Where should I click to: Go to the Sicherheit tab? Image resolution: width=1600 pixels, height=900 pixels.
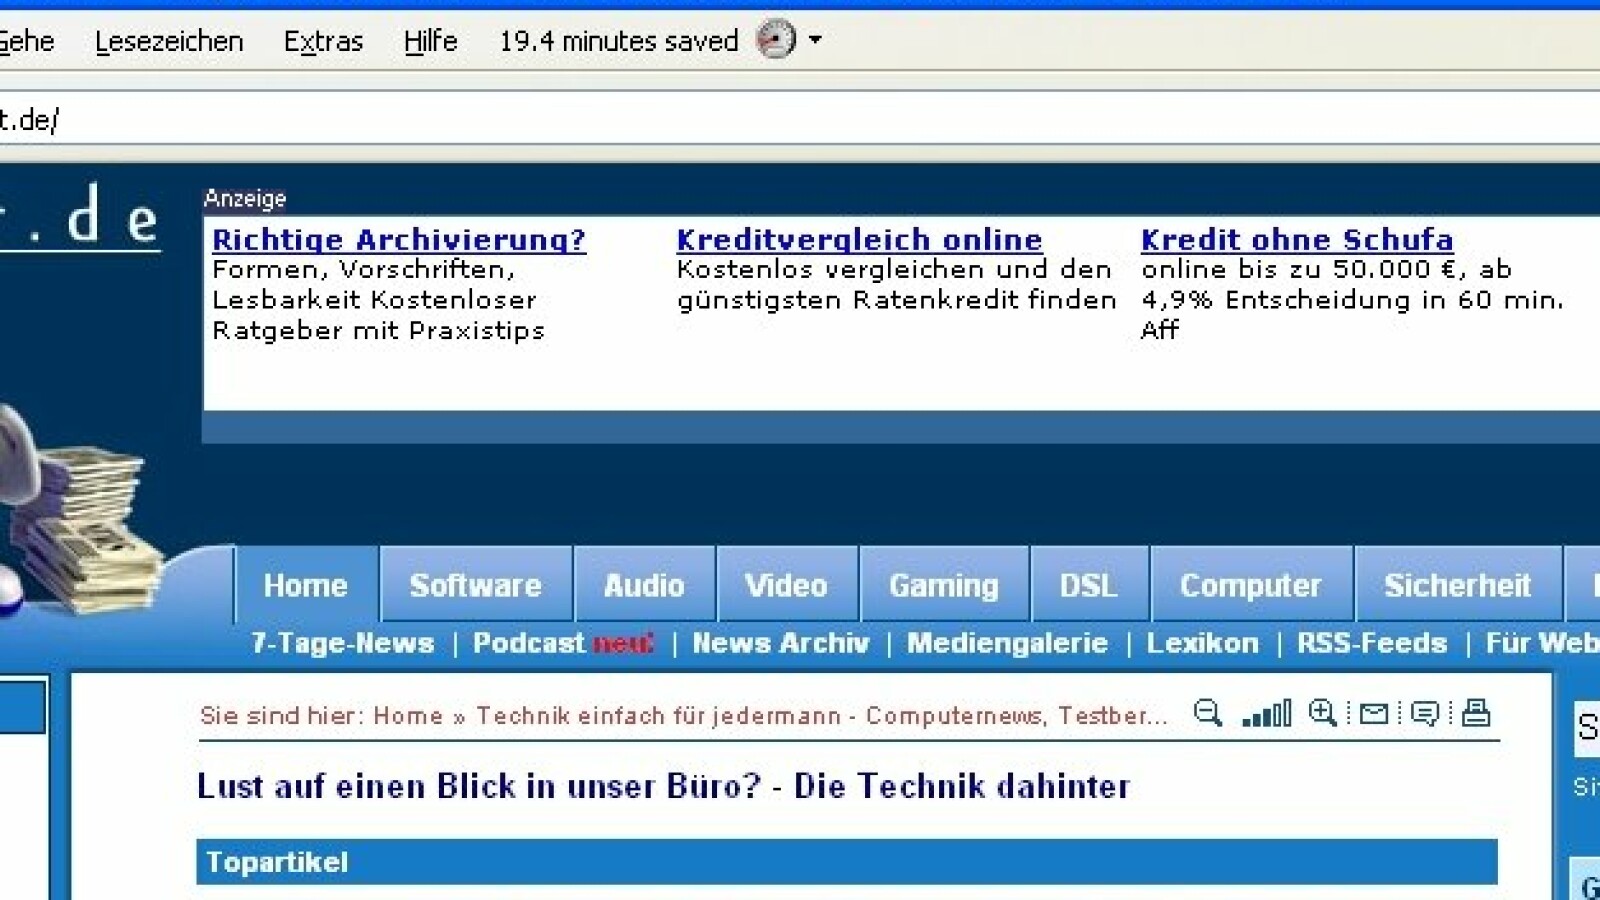(1457, 585)
